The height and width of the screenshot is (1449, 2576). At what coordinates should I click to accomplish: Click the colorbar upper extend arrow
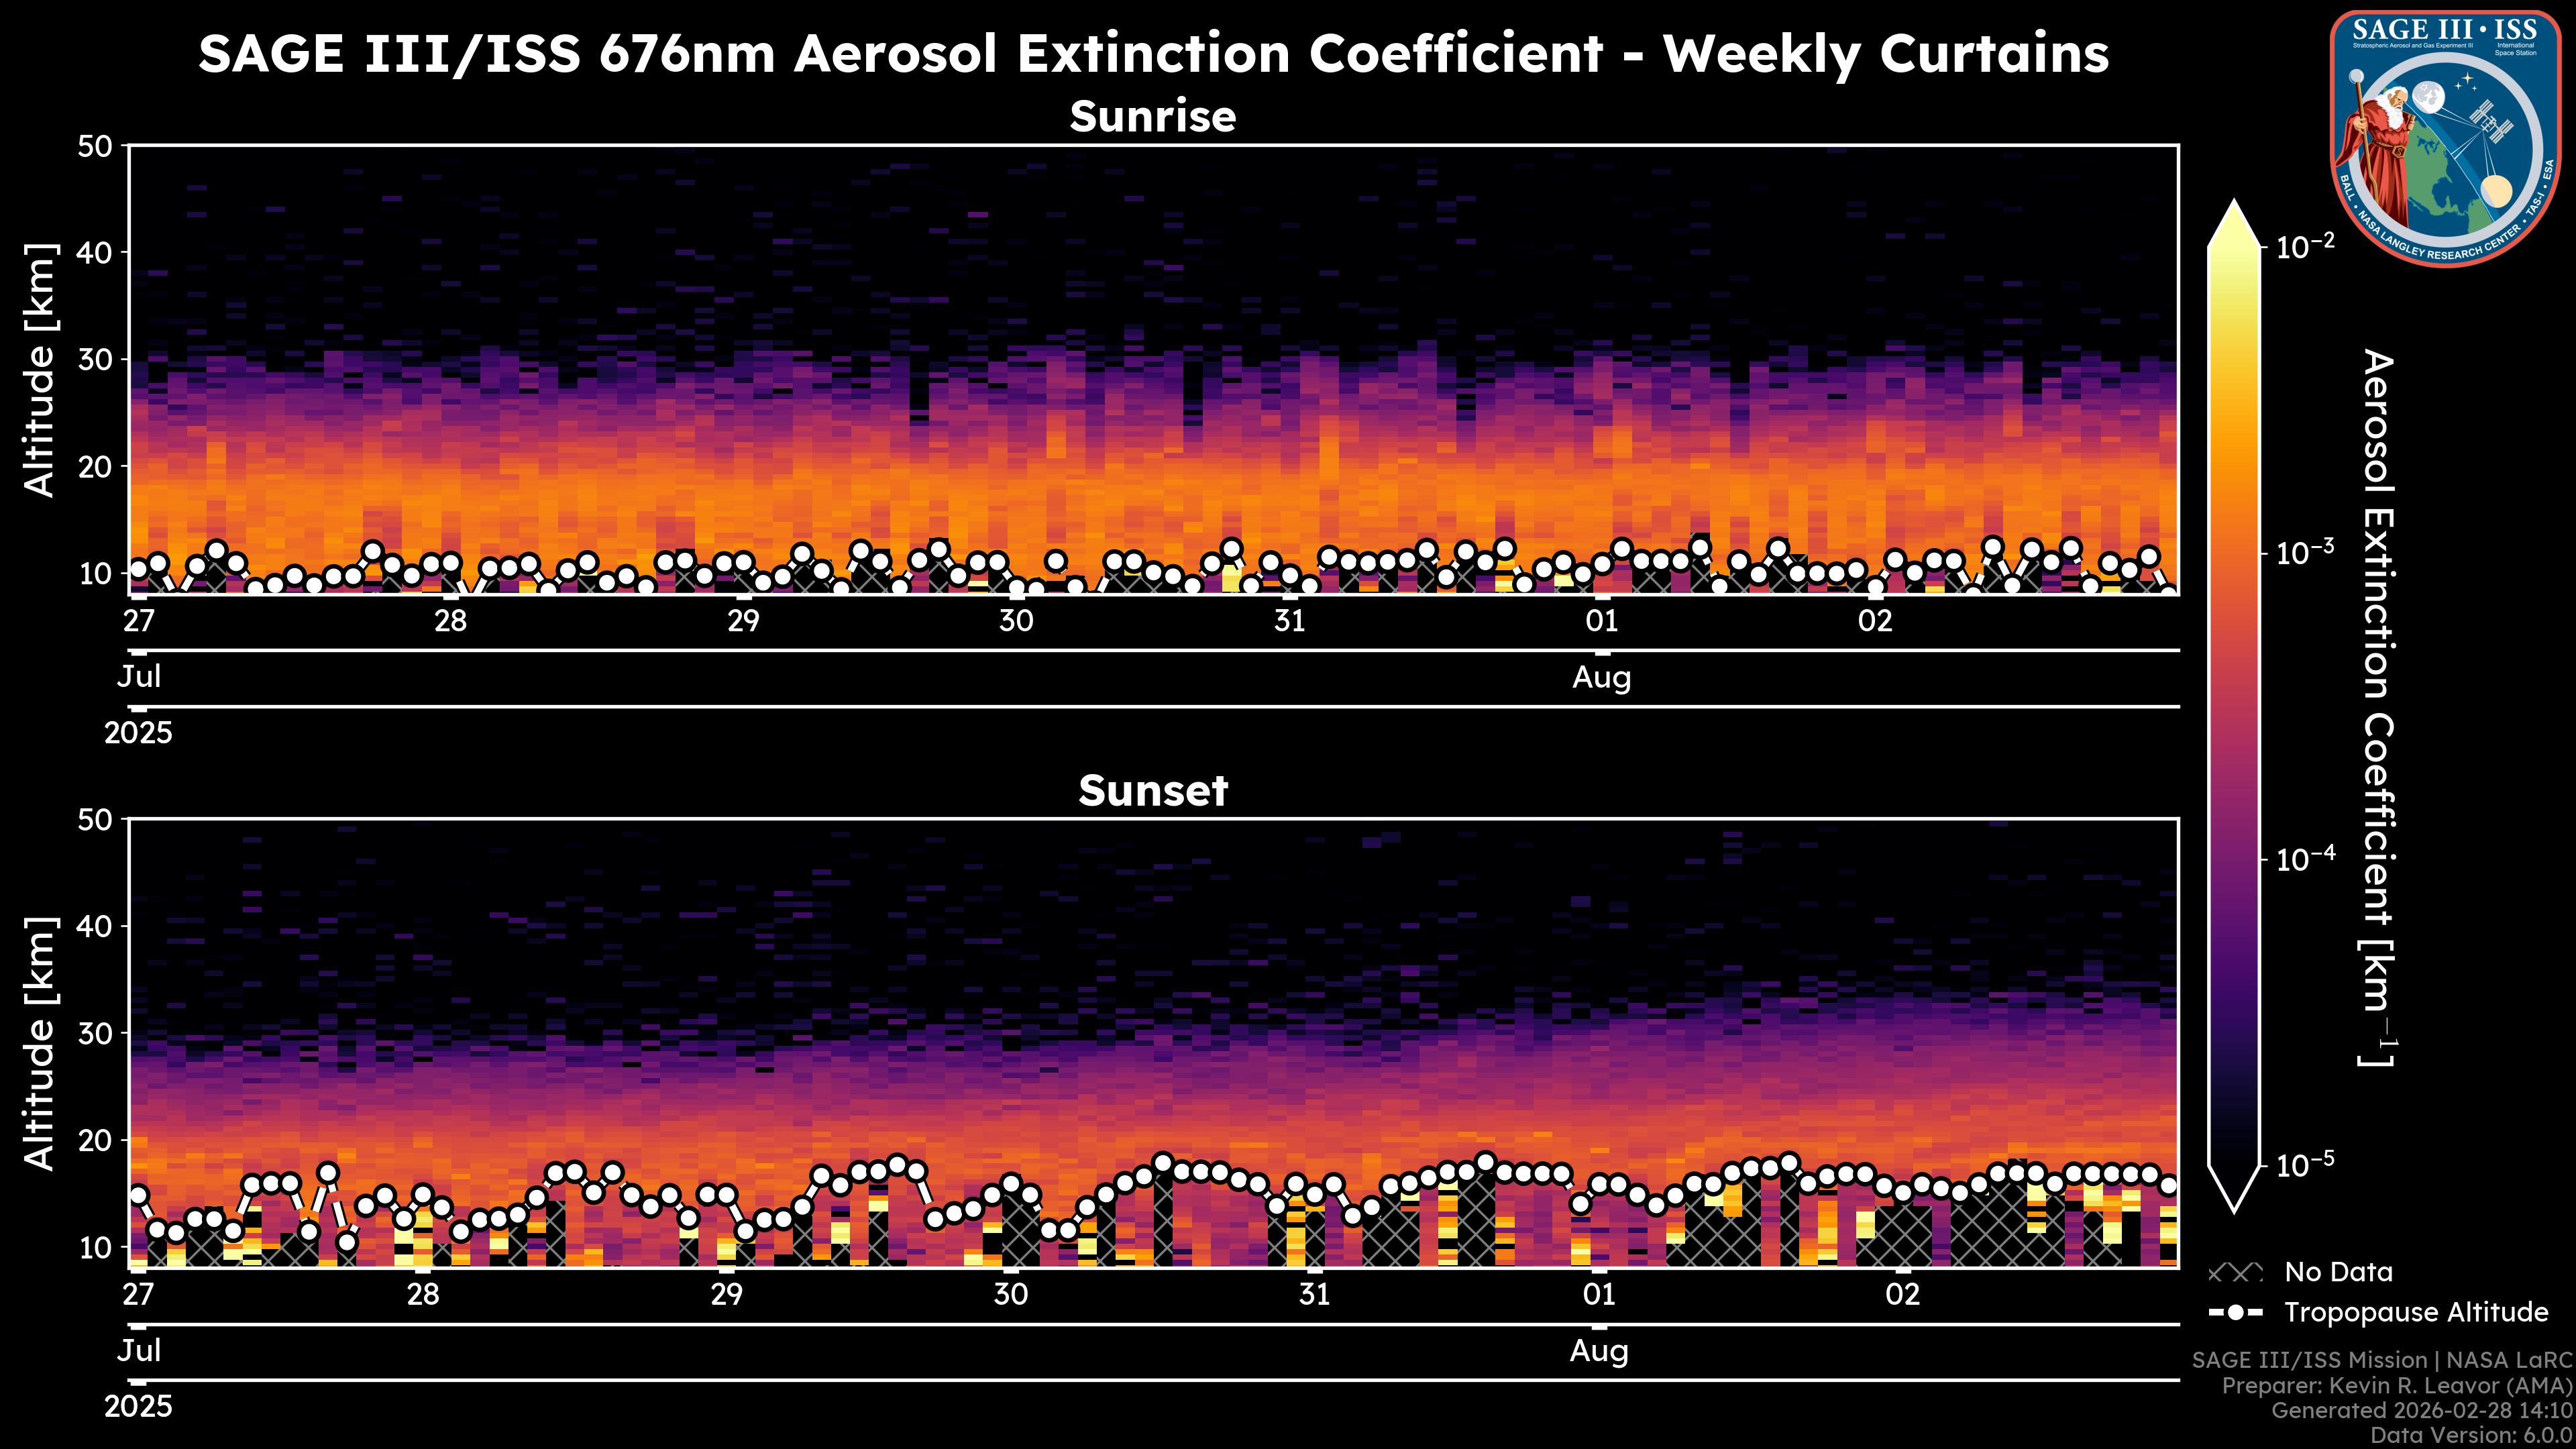[2234, 225]
